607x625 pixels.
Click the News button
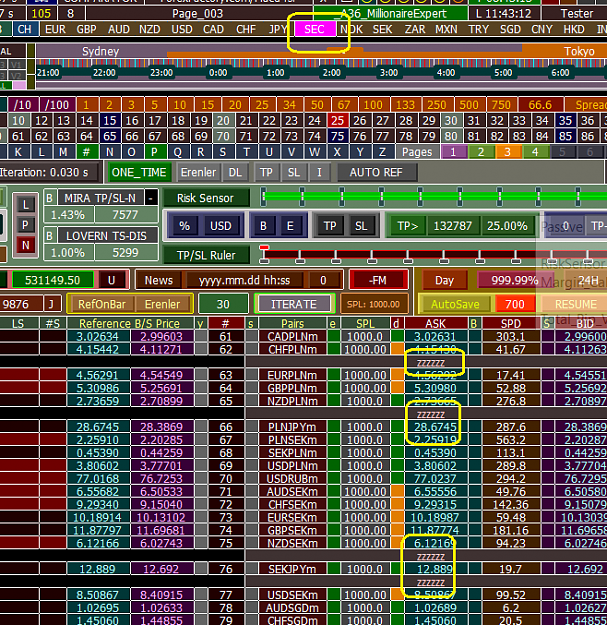pos(159,280)
